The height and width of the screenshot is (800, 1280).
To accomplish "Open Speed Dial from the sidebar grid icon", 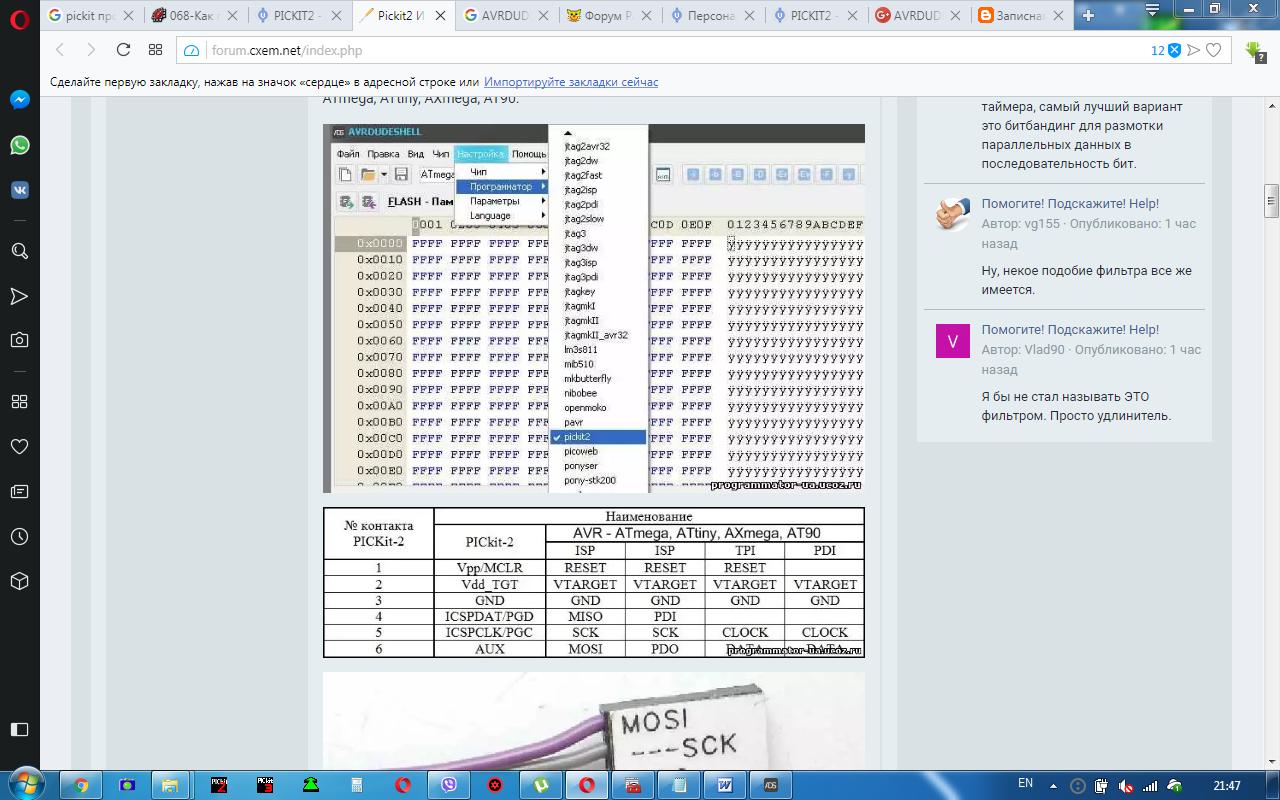I will tap(19, 402).
